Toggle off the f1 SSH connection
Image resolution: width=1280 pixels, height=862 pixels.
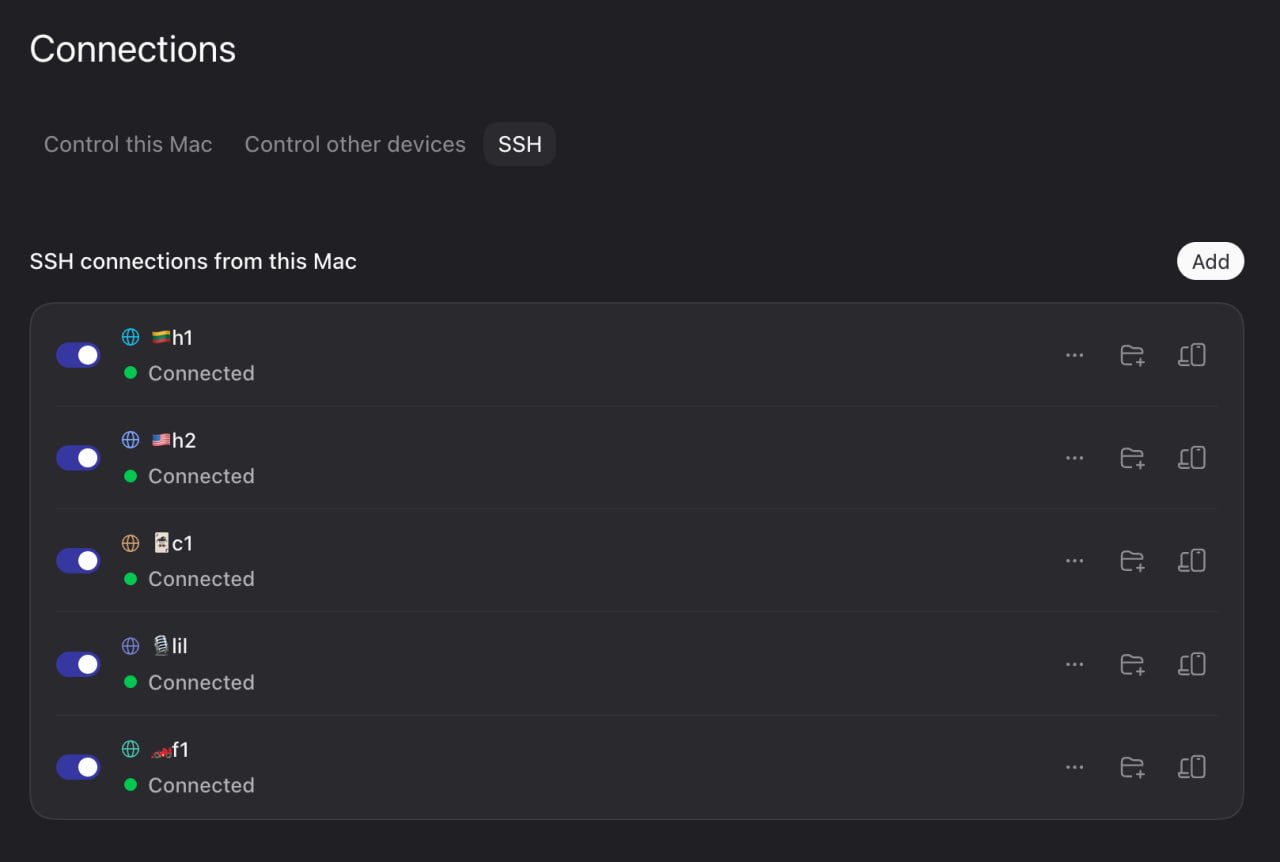(x=78, y=767)
